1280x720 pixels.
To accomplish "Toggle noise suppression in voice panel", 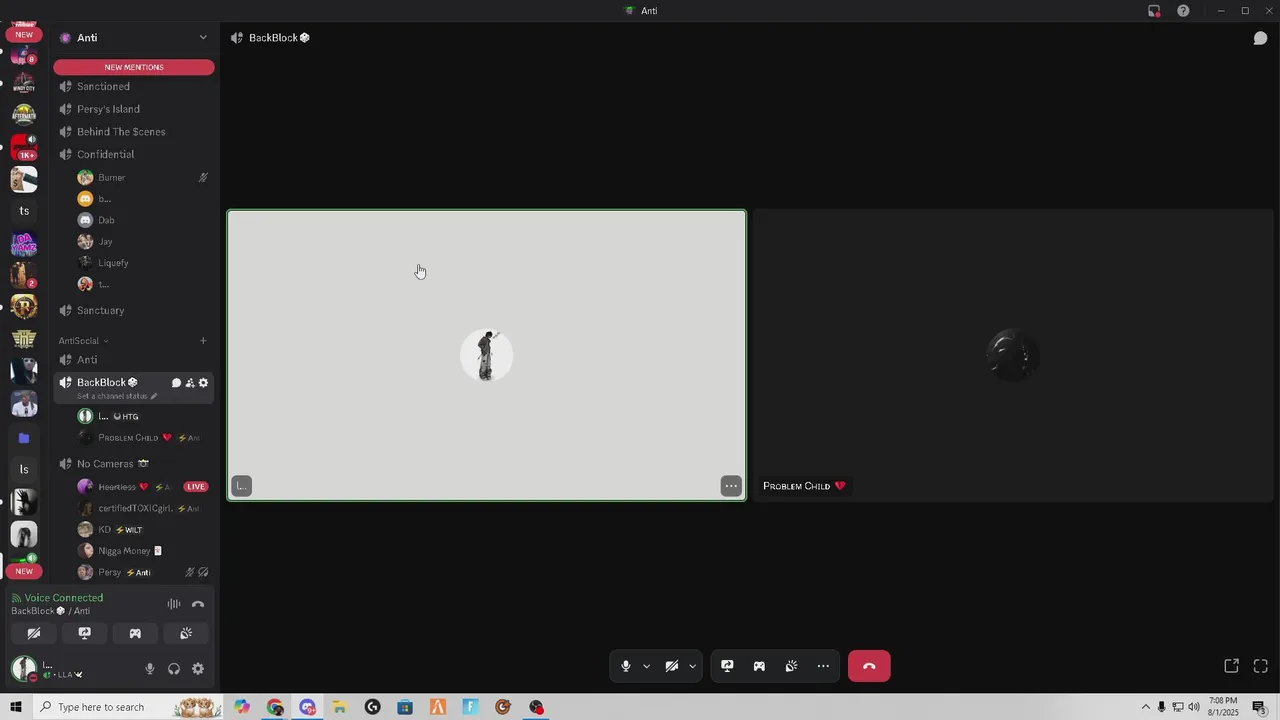I will tap(174, 604).
